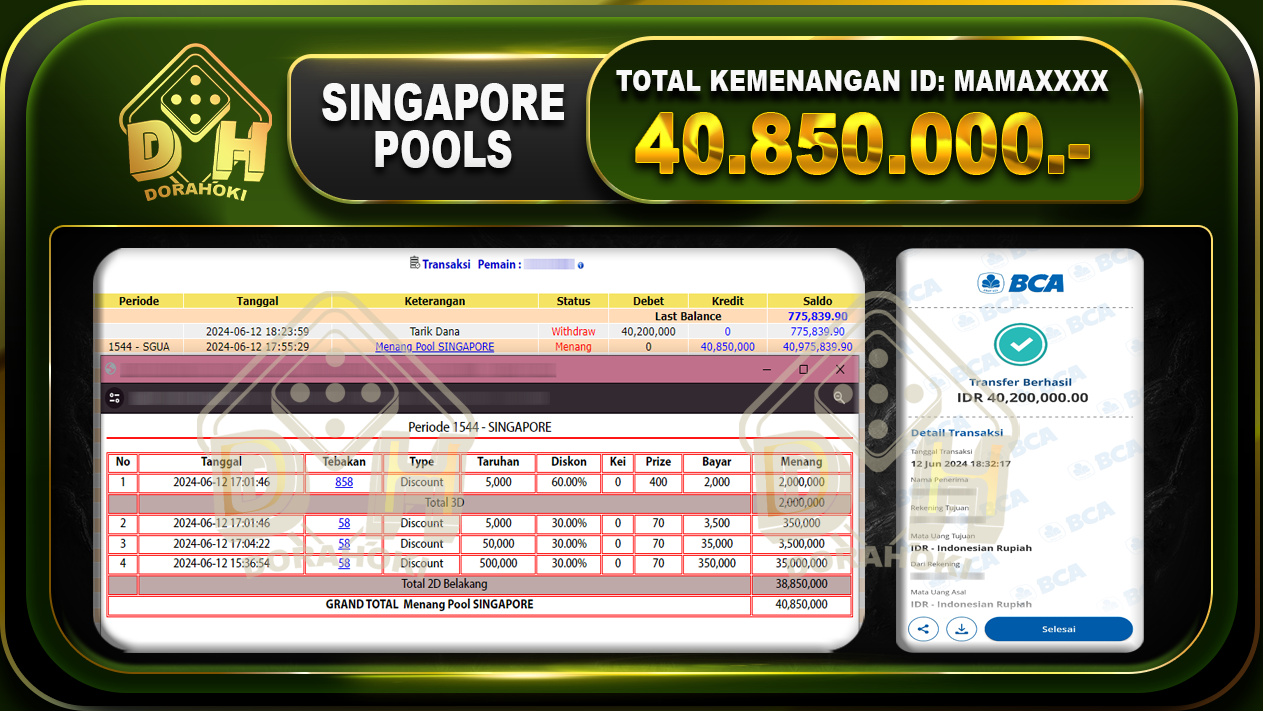Click the Transaksi clipboard icon
The width and height of the screenshot is (1263, 711).
click(414, 262)
